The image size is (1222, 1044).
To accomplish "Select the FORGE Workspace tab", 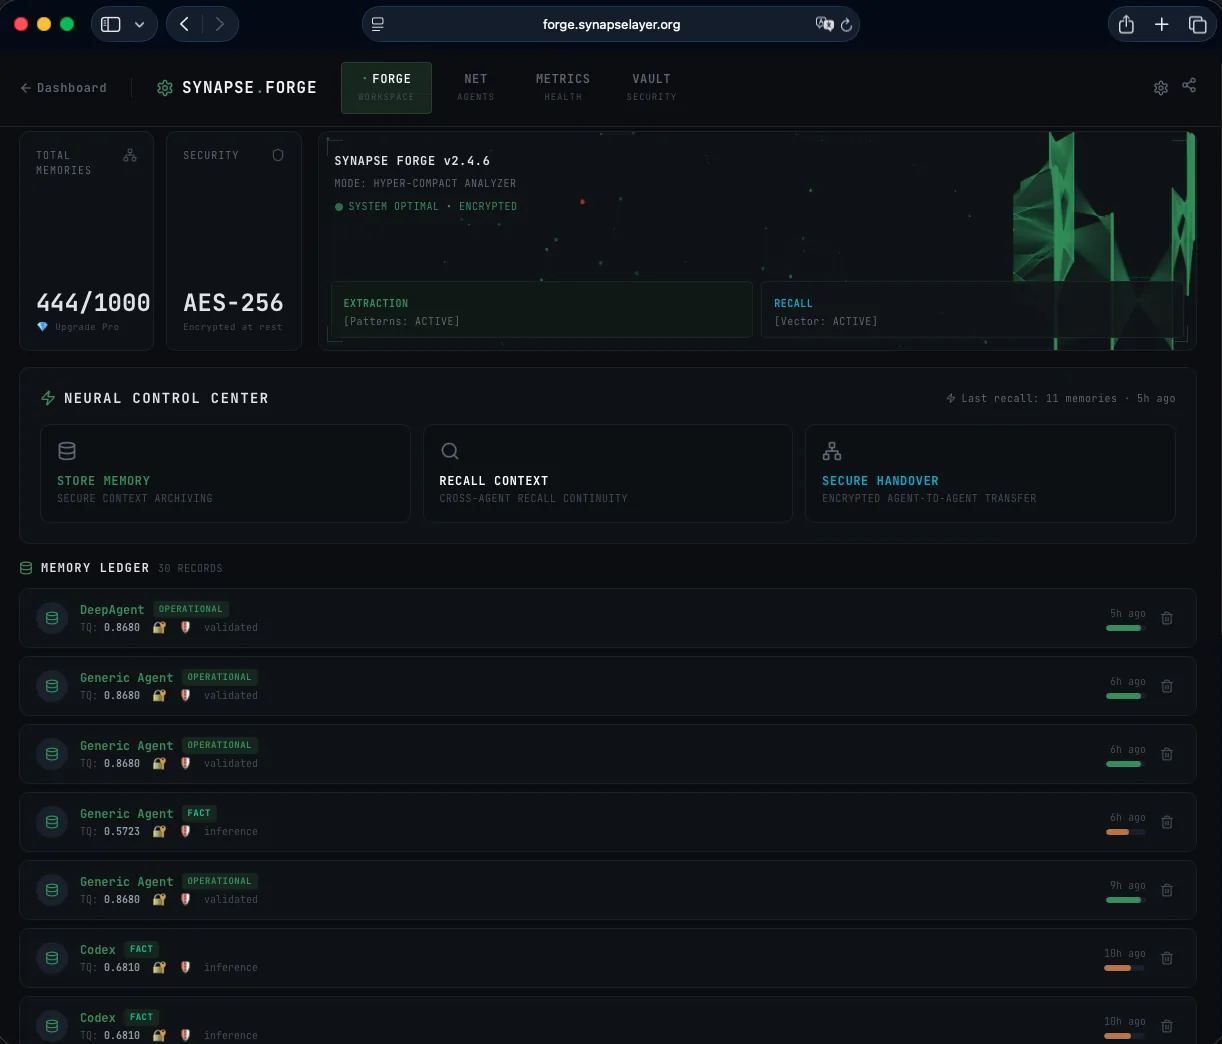I will 386,87.
